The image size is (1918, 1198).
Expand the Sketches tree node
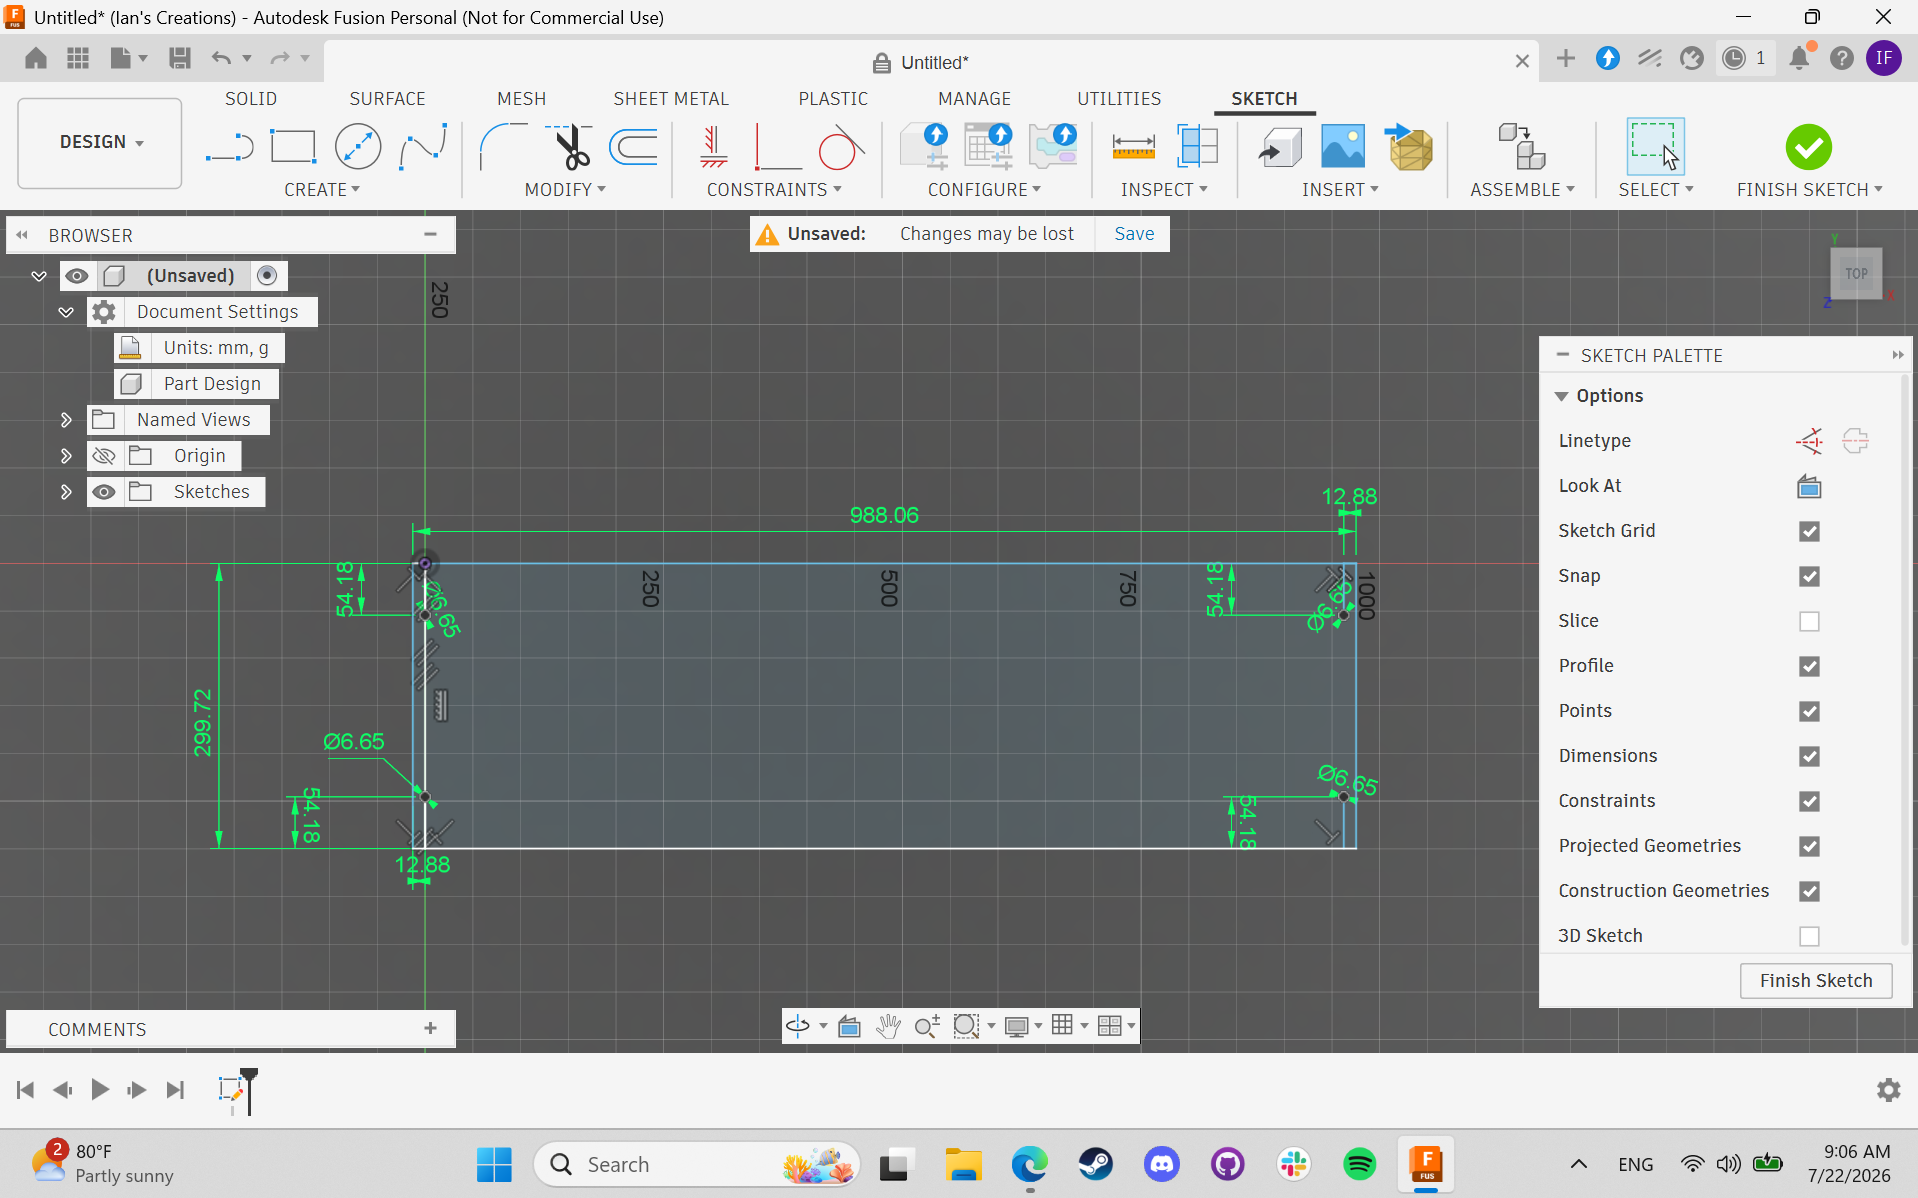66,492
